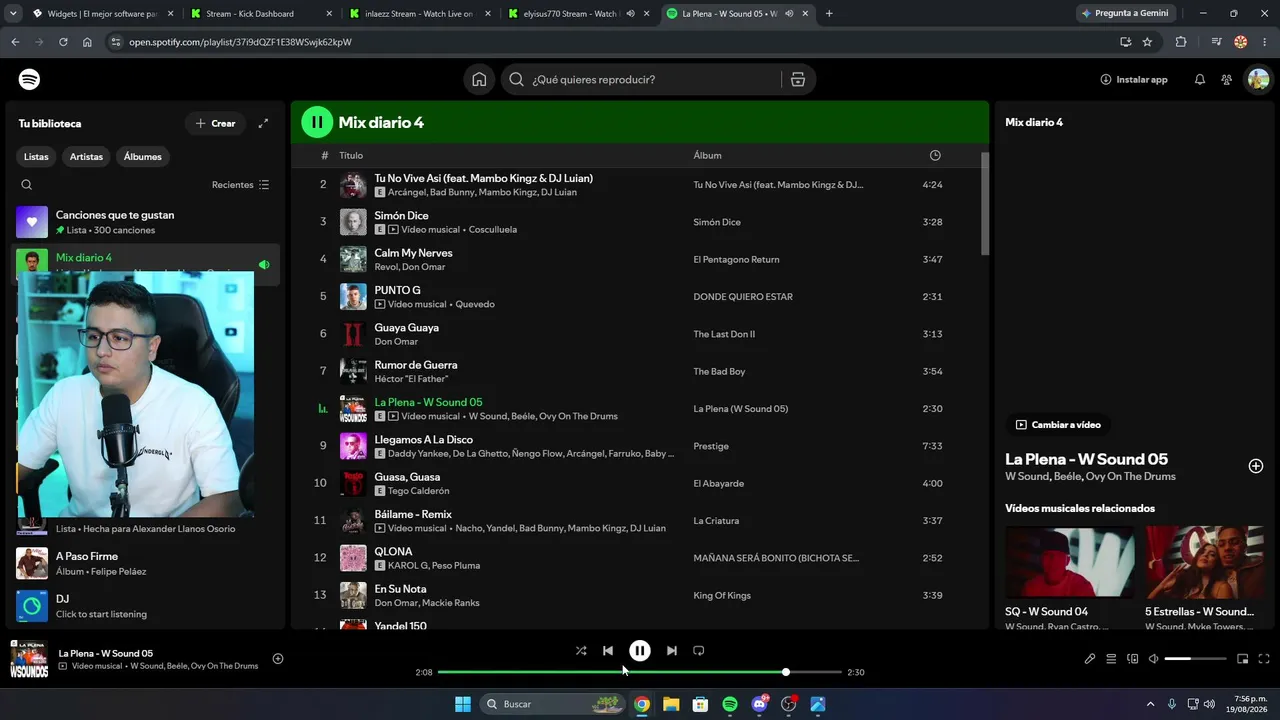Expand Tu biblioteca to full view
This screenshot has width=1280, height=720.
click(263, 123)
